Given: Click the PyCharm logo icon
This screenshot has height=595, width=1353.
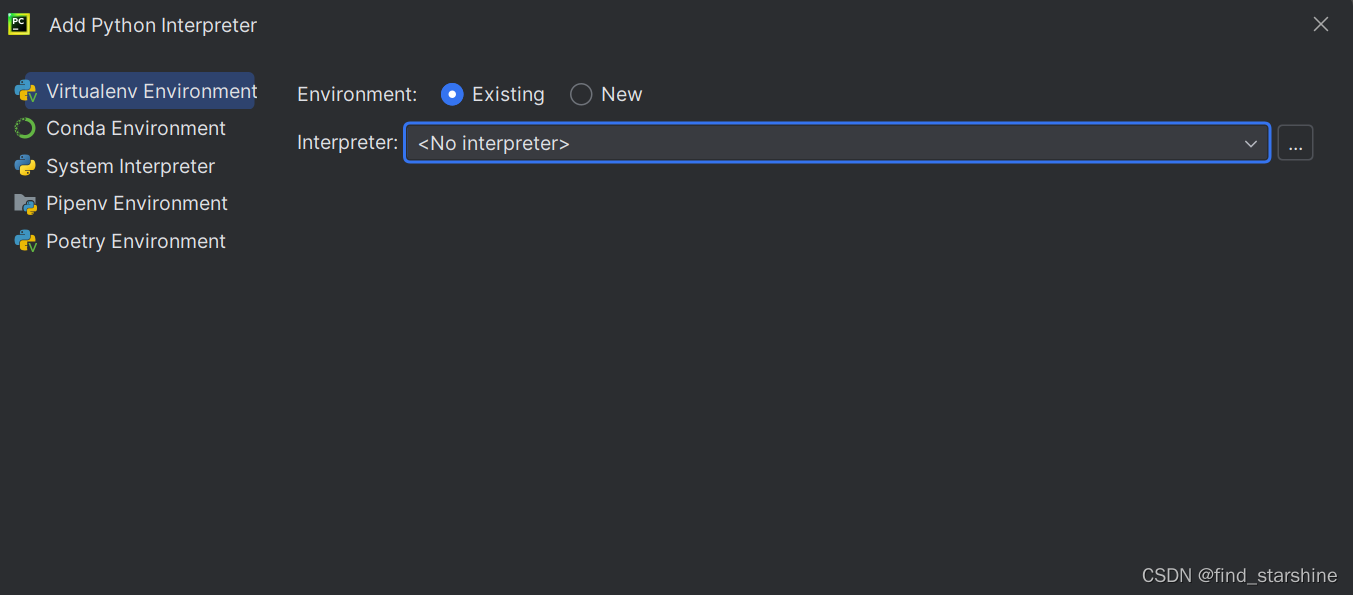Looking at the screenshot, I should (x=18, y=24).
